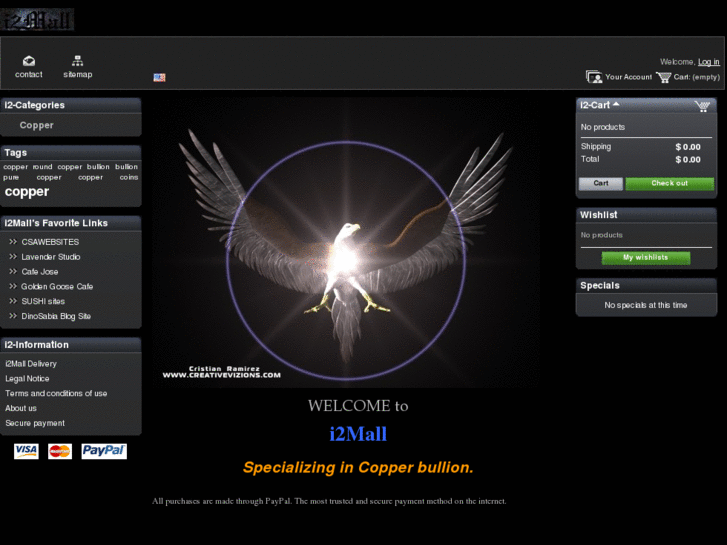This screenshot has height=545, width=727.
Task: Collapse the i2-Cart block arrow
Action: [x=616, y=104]
